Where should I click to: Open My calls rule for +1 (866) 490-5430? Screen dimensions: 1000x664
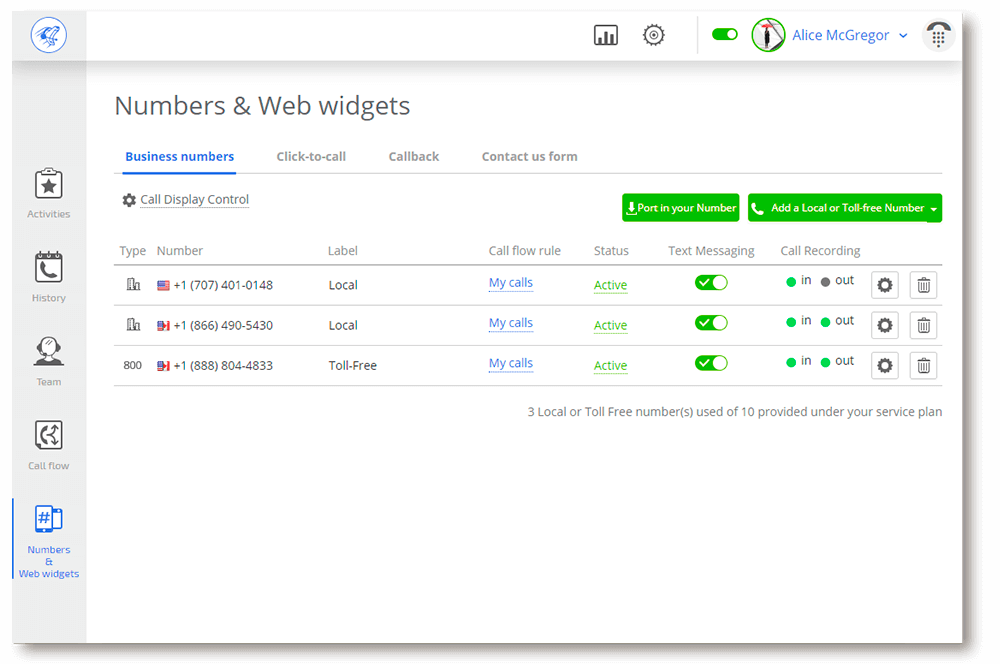510,323
